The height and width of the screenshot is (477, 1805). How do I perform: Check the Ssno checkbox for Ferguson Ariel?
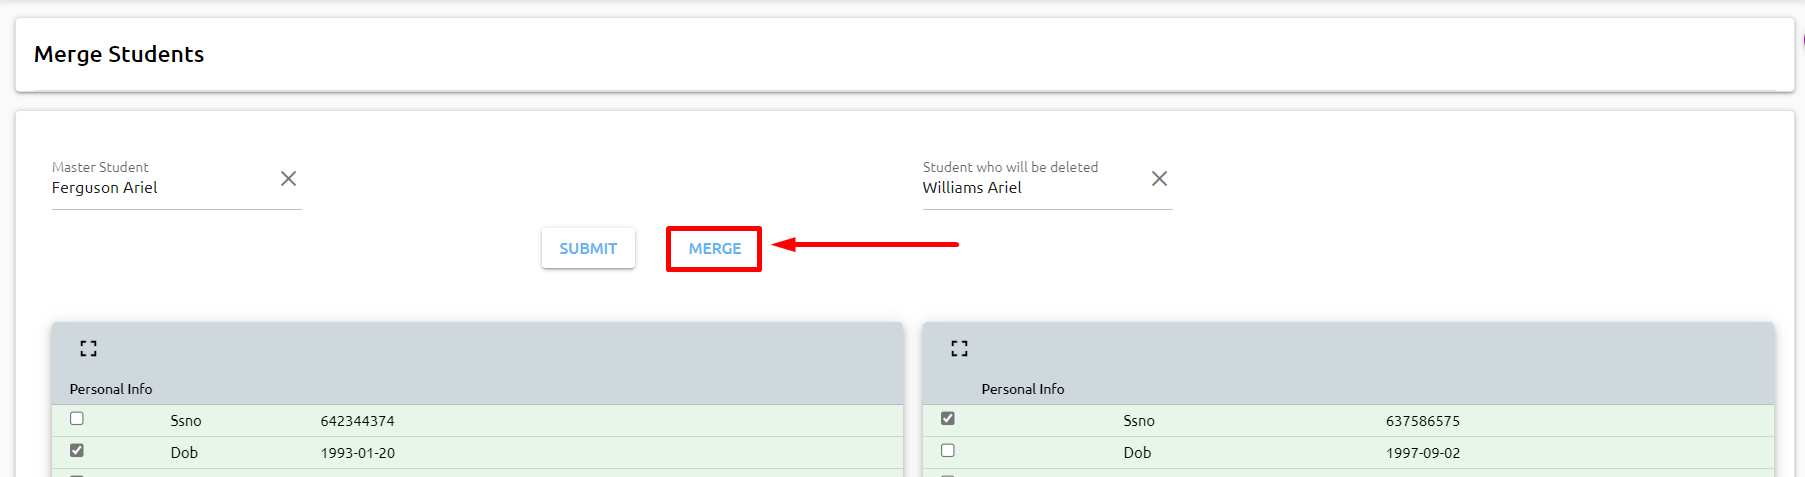click(x=77, y=419)
